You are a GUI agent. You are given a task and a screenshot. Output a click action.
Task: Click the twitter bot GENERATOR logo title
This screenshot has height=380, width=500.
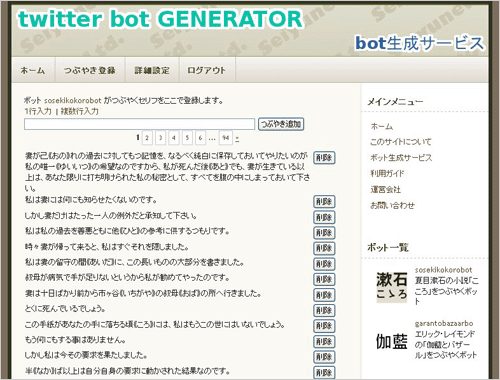pos(160,19)
